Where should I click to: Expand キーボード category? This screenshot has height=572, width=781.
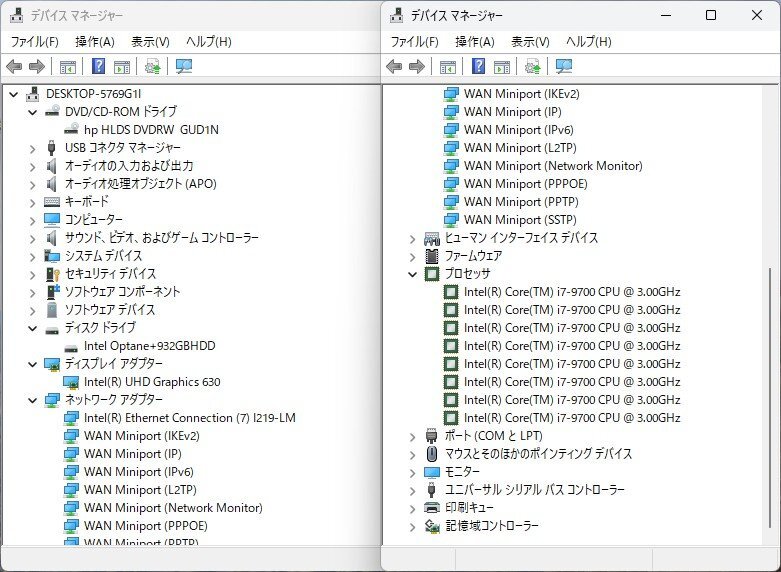[x=32, y=202]
